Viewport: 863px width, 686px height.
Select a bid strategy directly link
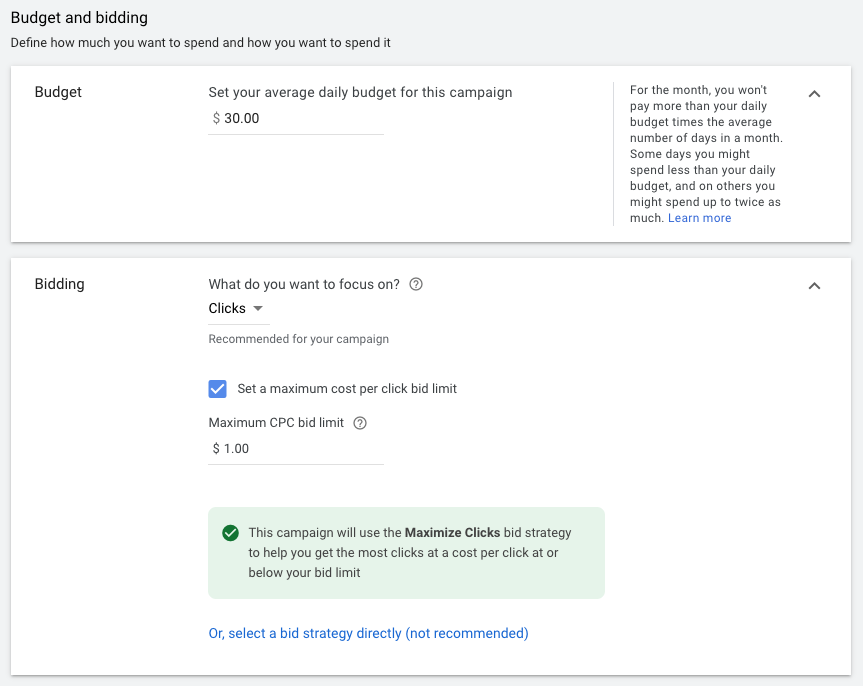[x=368, y=633]
